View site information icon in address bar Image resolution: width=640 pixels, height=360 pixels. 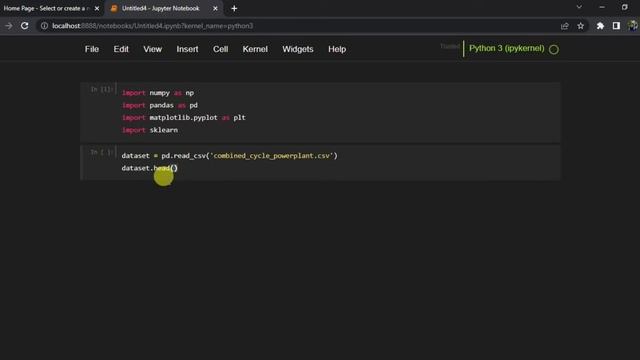pyautogui.click(x=44, y=26)
